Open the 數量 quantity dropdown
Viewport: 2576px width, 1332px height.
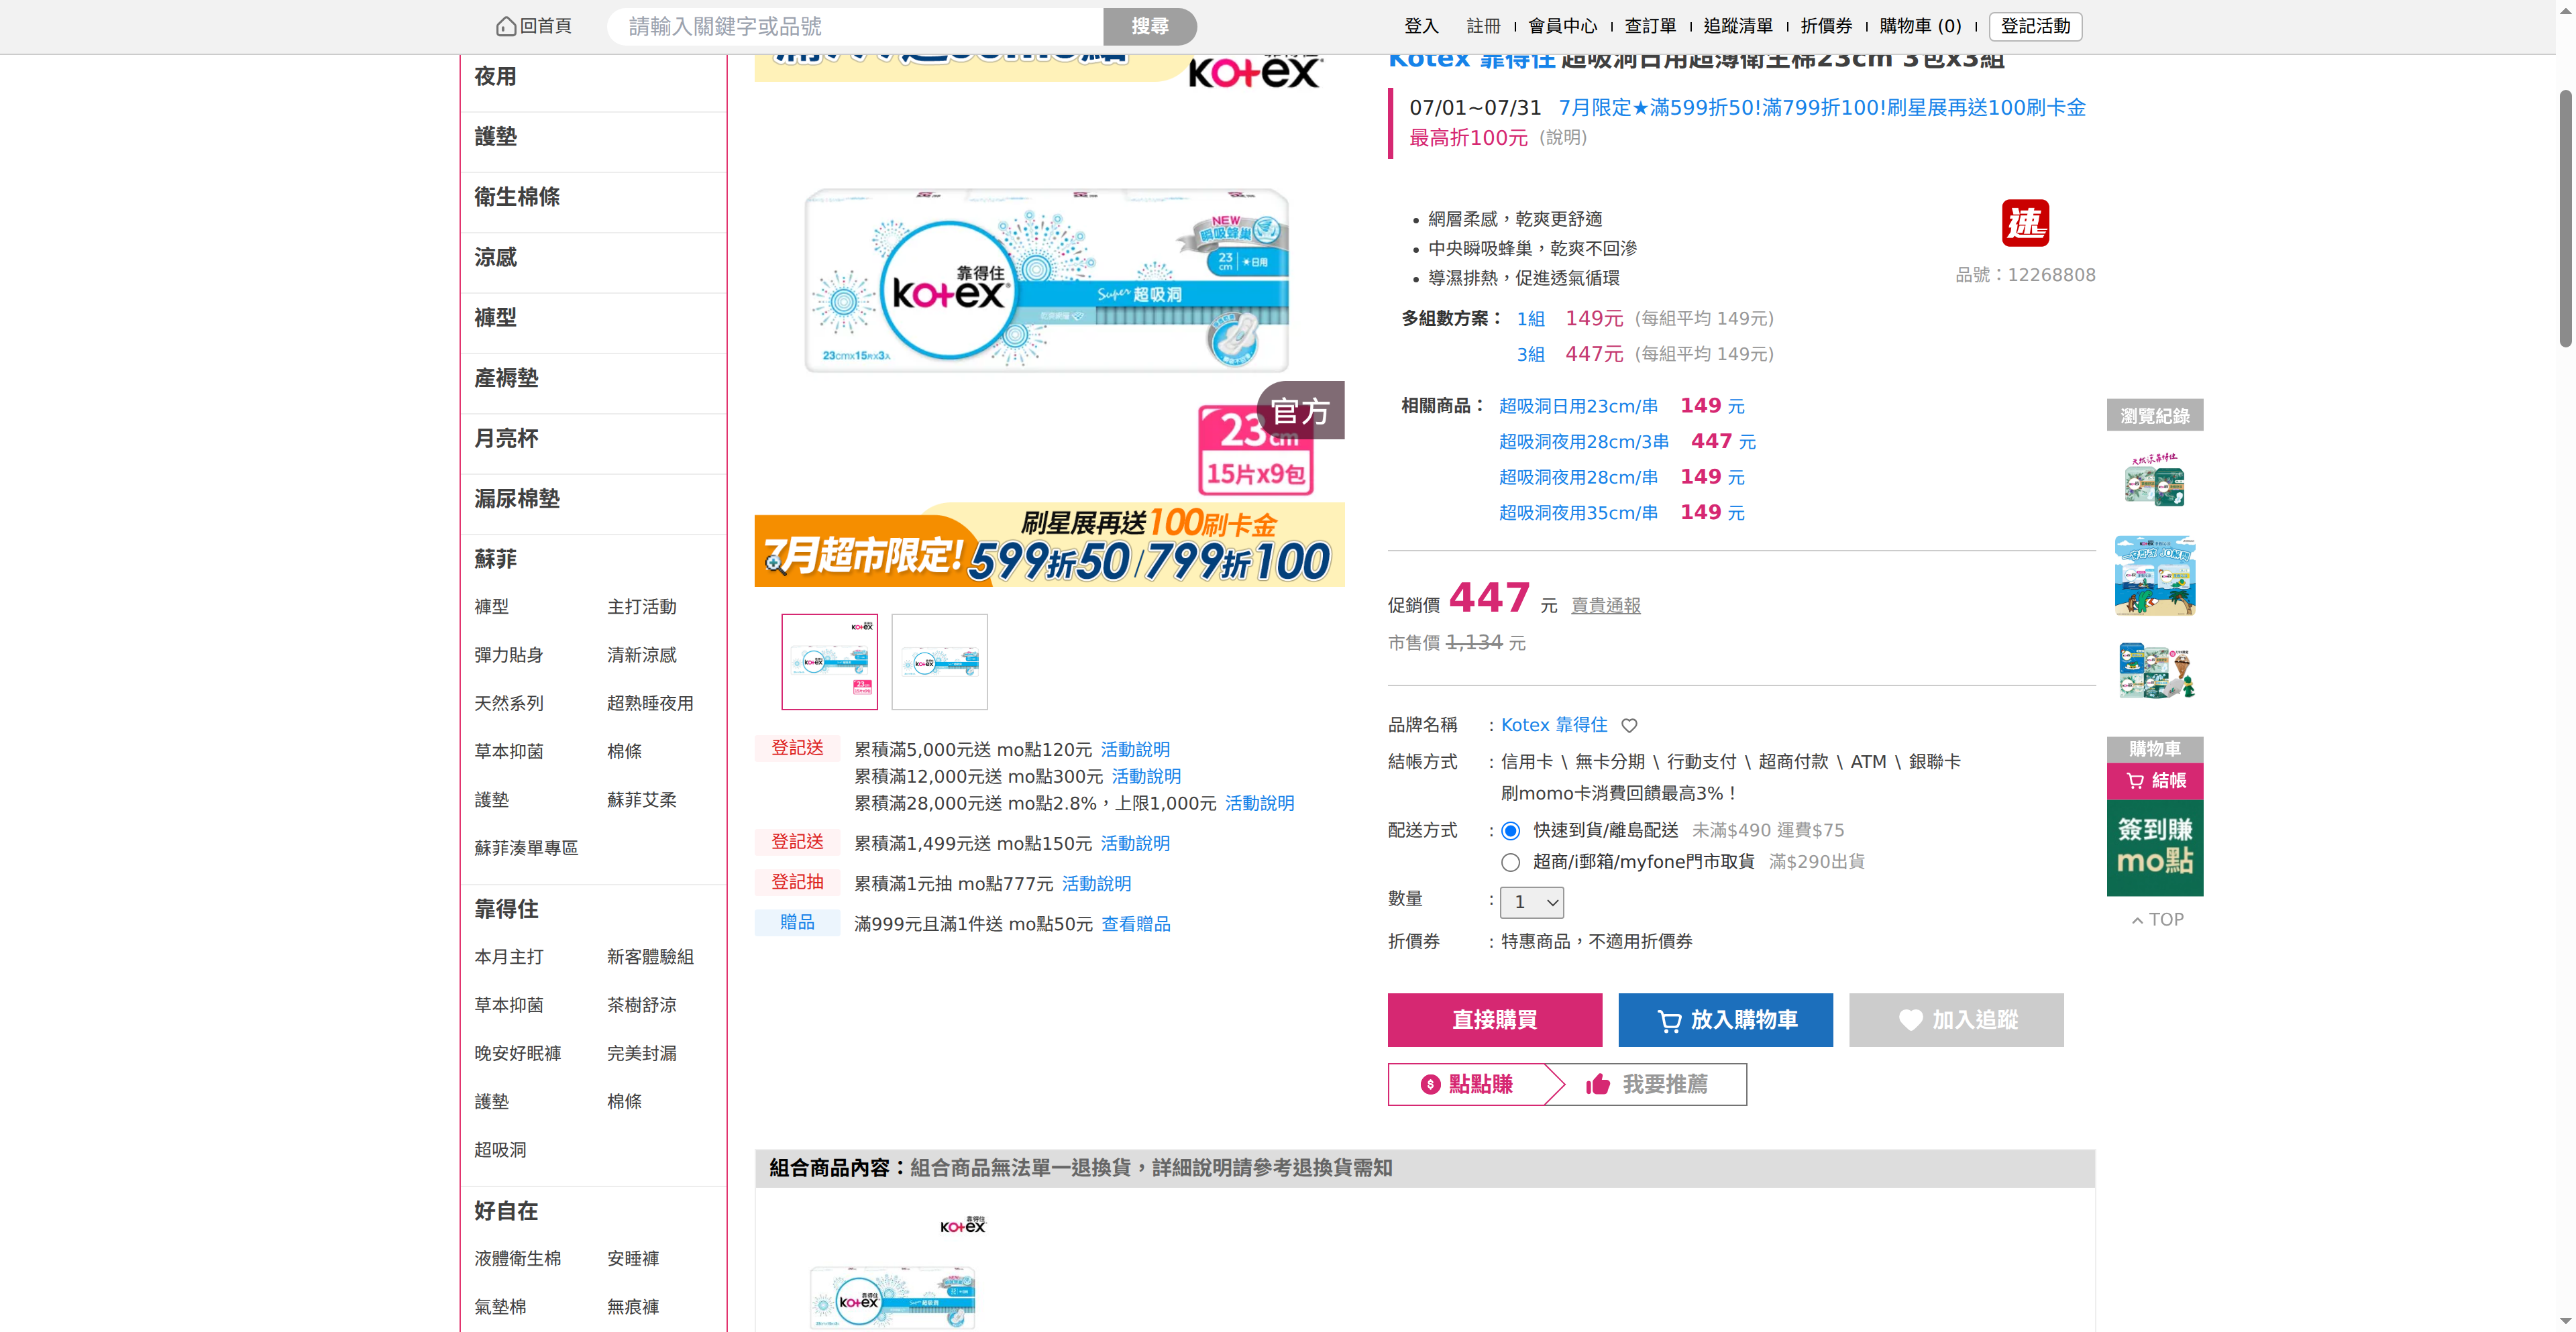pos(1531,902)
